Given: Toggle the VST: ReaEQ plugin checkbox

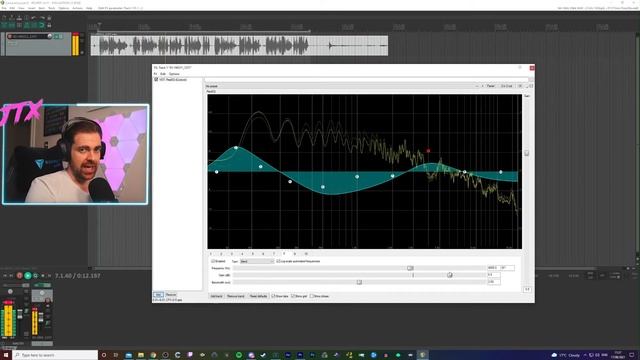Looking at the screenshot, I should pyautogui.click(x=156, y=80).
